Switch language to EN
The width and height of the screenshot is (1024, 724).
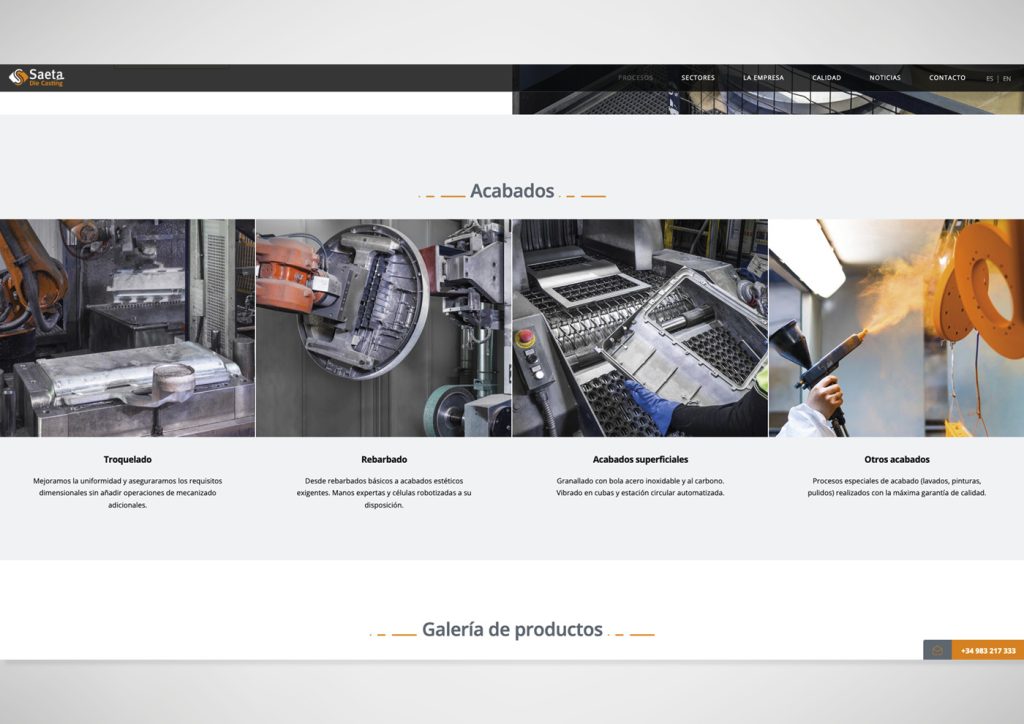1007,78
